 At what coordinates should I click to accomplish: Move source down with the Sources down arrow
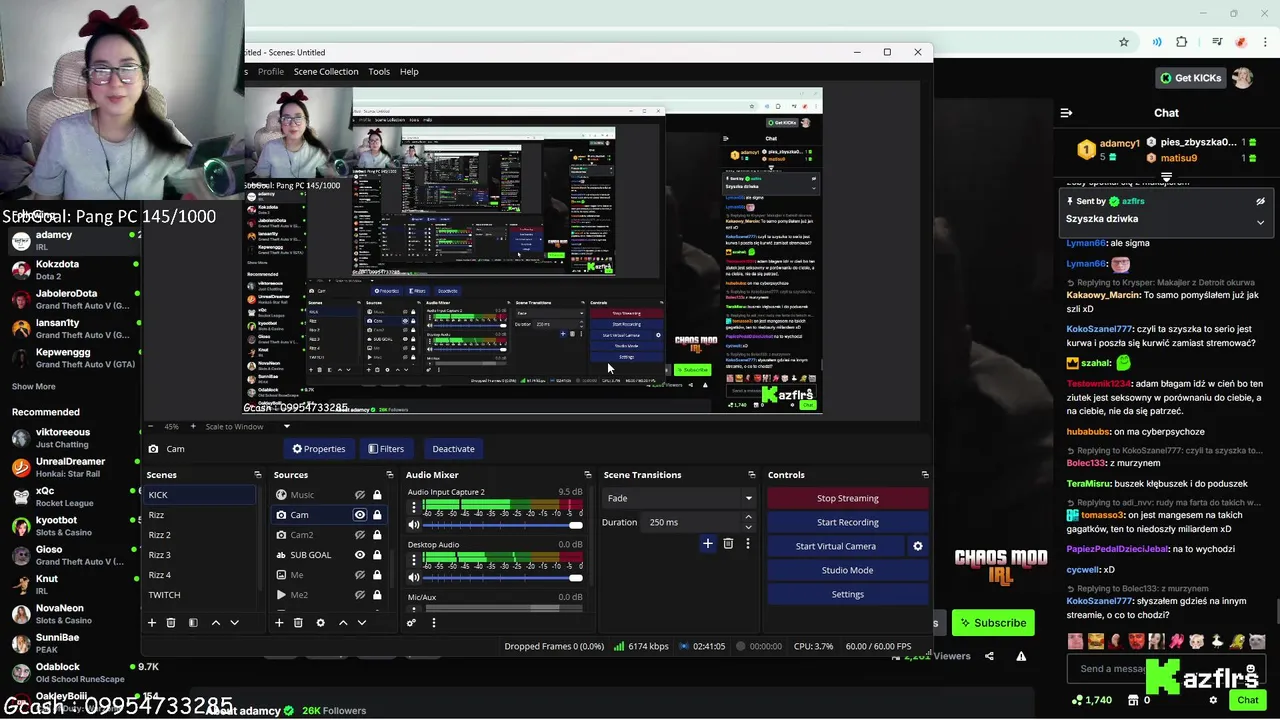point(362,623)
